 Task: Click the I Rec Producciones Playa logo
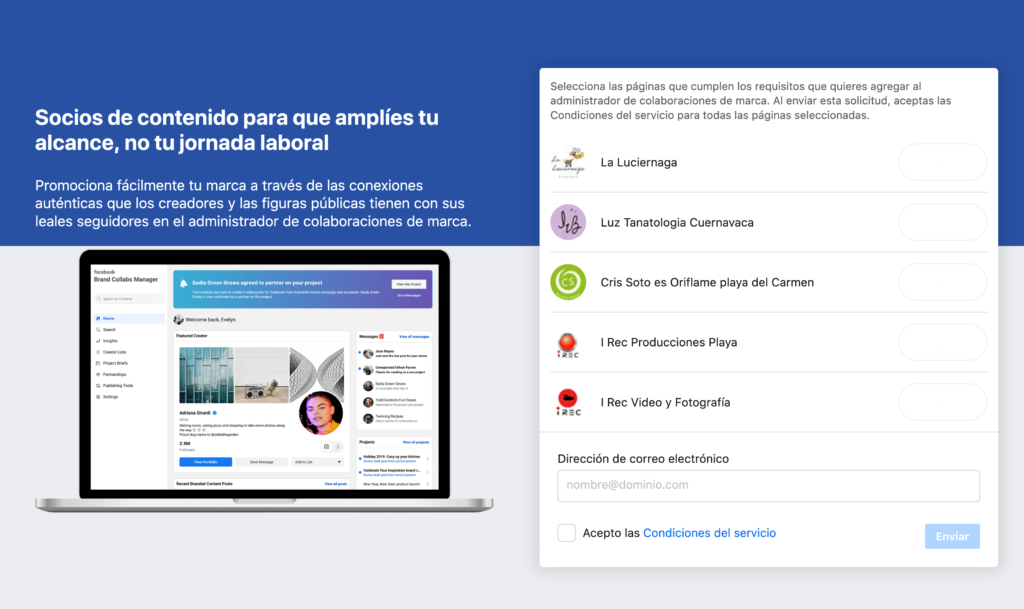tap(568, 342)
